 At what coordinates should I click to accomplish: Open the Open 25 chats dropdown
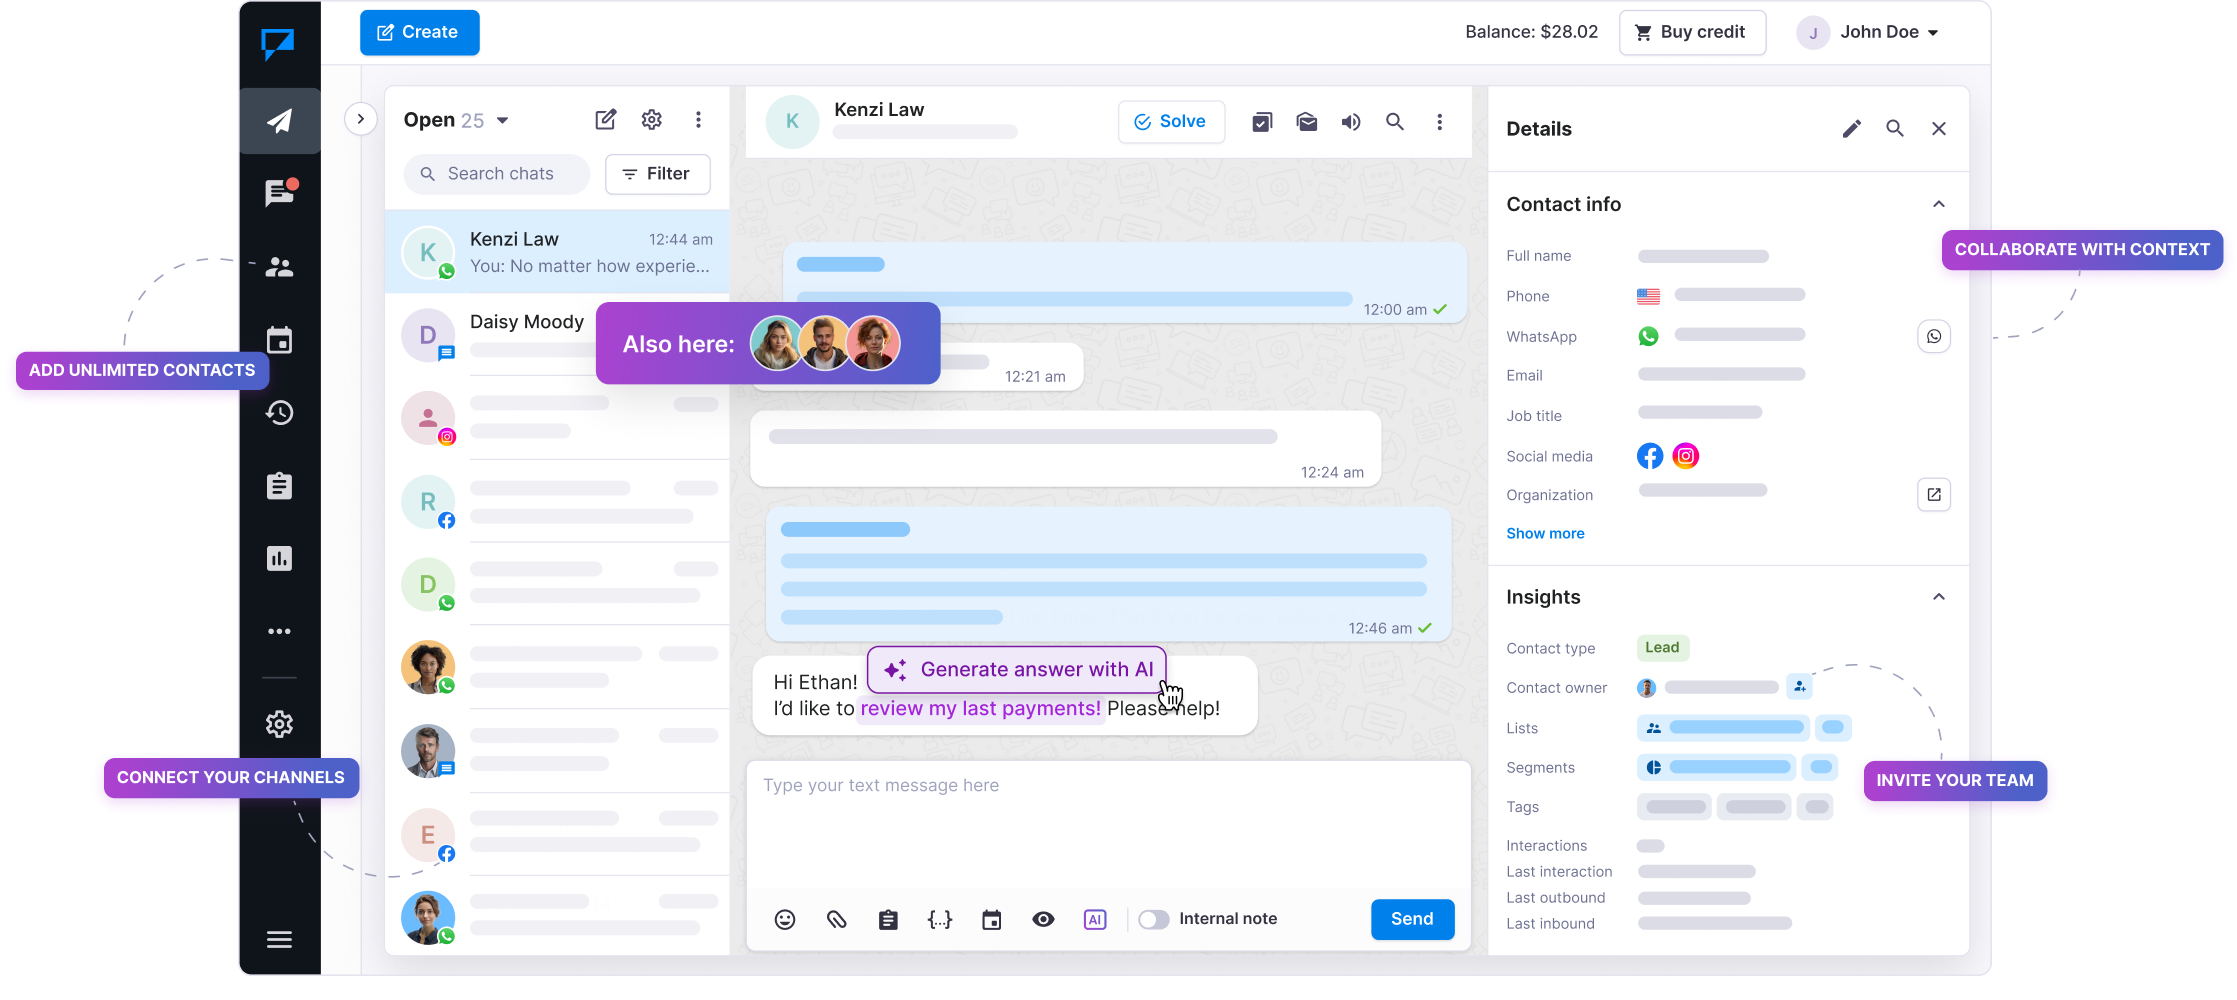[x=456, y=120]
